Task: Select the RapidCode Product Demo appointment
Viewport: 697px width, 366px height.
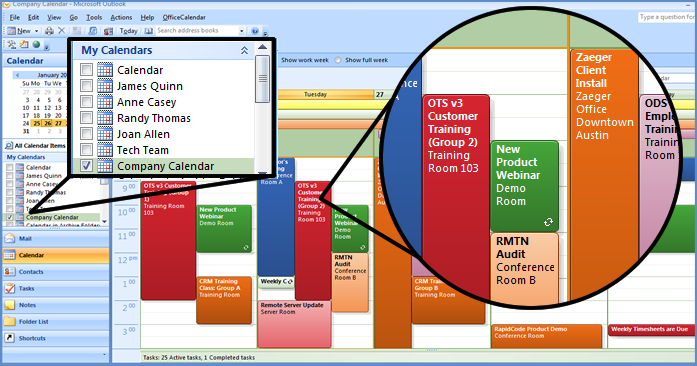Action: (547, 336)
